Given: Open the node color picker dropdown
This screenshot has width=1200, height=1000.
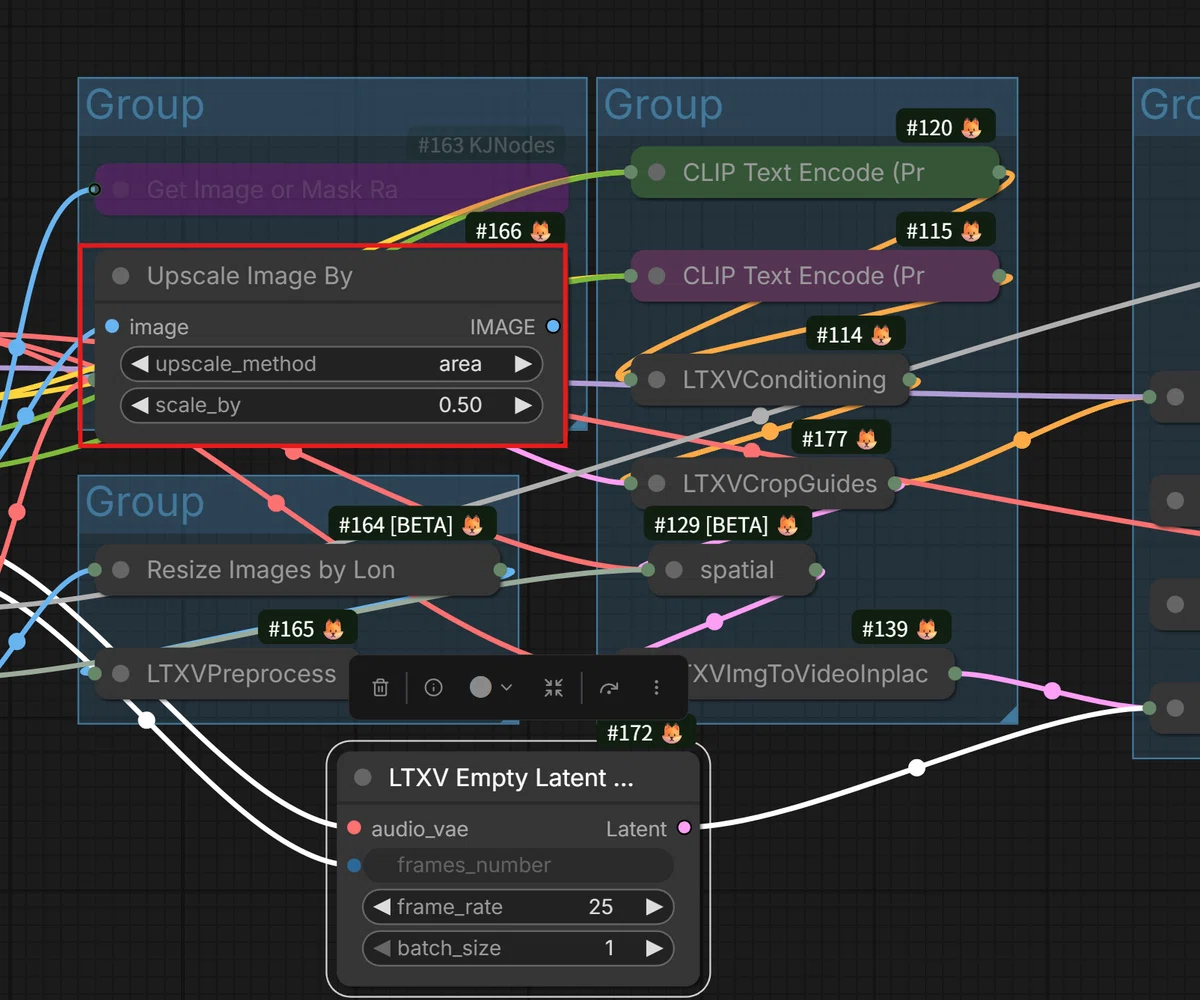Looking at the screenshot, I should [491, 687].
